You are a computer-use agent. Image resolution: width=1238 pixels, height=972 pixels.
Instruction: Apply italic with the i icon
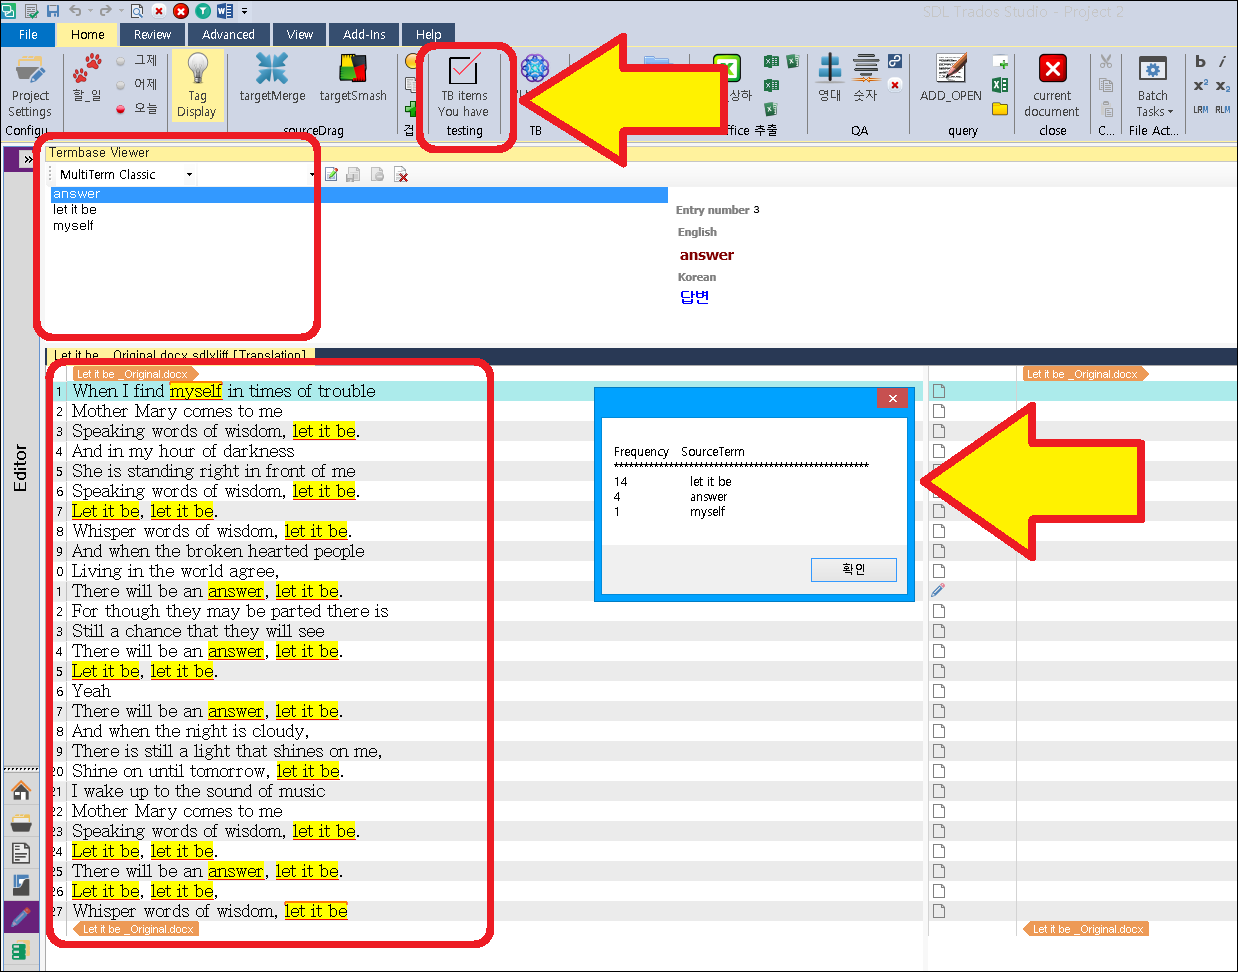[x=1222, y=62]
